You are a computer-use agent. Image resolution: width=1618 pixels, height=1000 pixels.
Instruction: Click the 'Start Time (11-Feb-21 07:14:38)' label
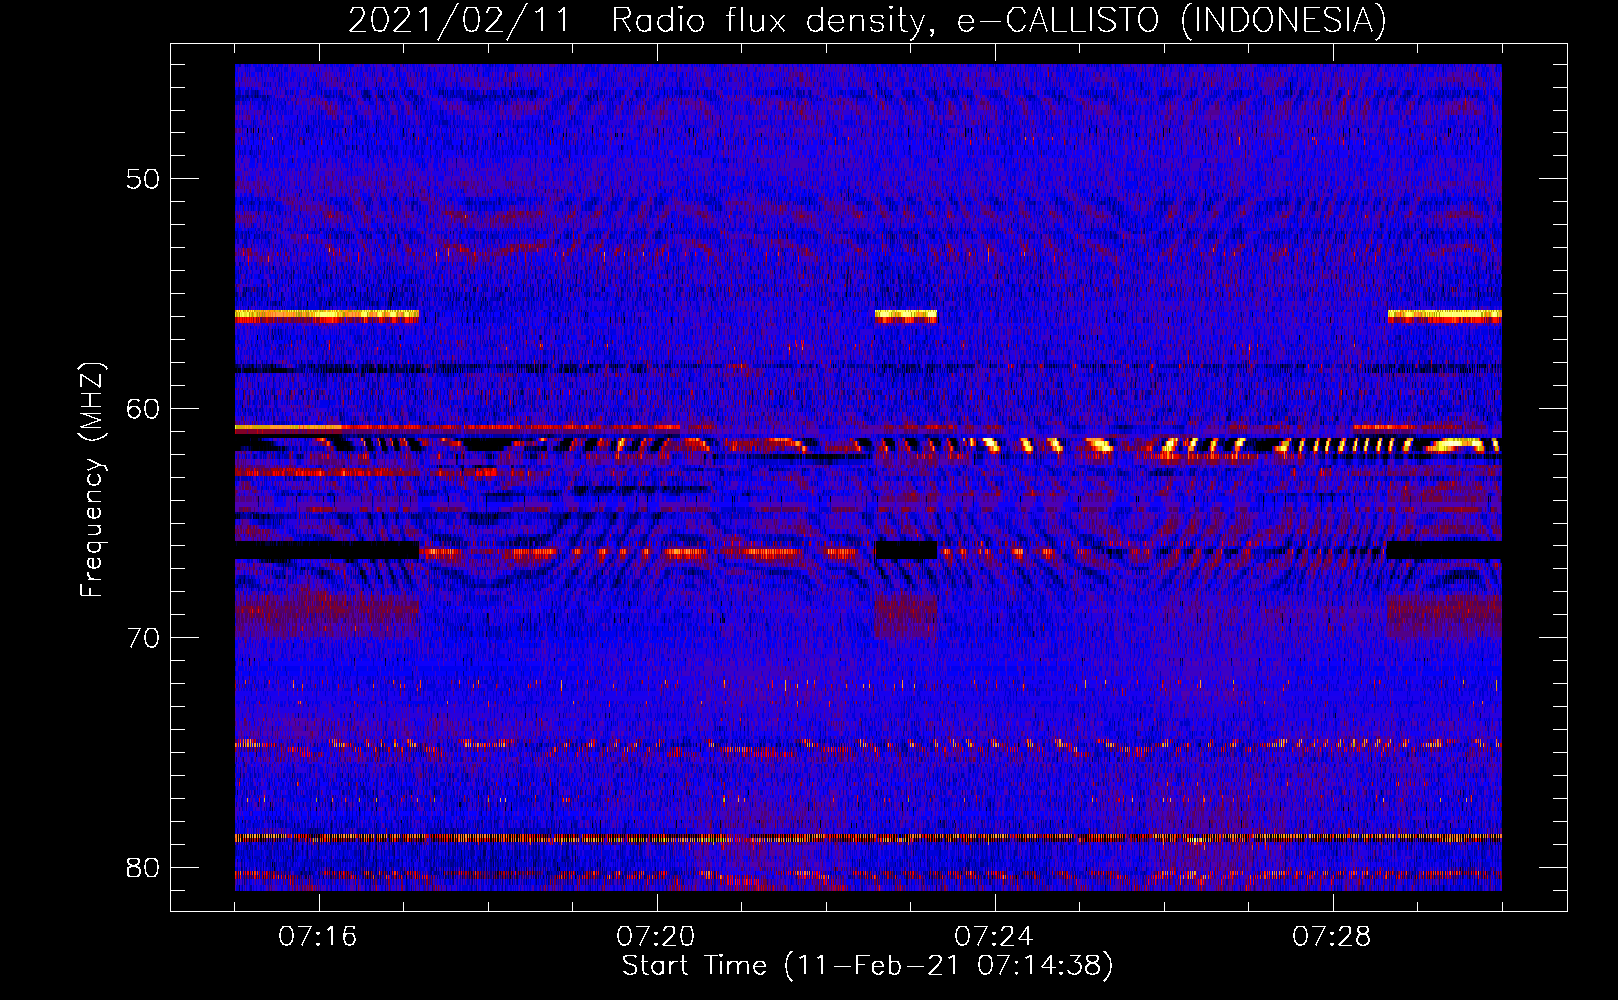point(867,966)
